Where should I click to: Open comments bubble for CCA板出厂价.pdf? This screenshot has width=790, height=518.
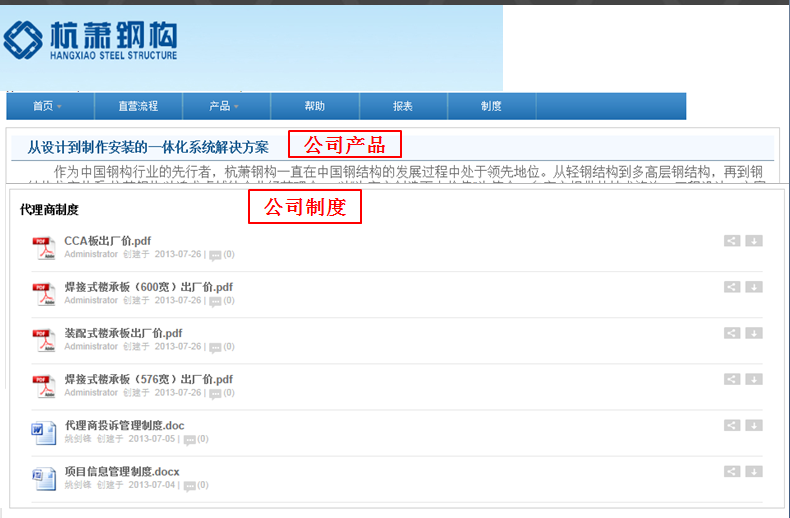[215, 255]
